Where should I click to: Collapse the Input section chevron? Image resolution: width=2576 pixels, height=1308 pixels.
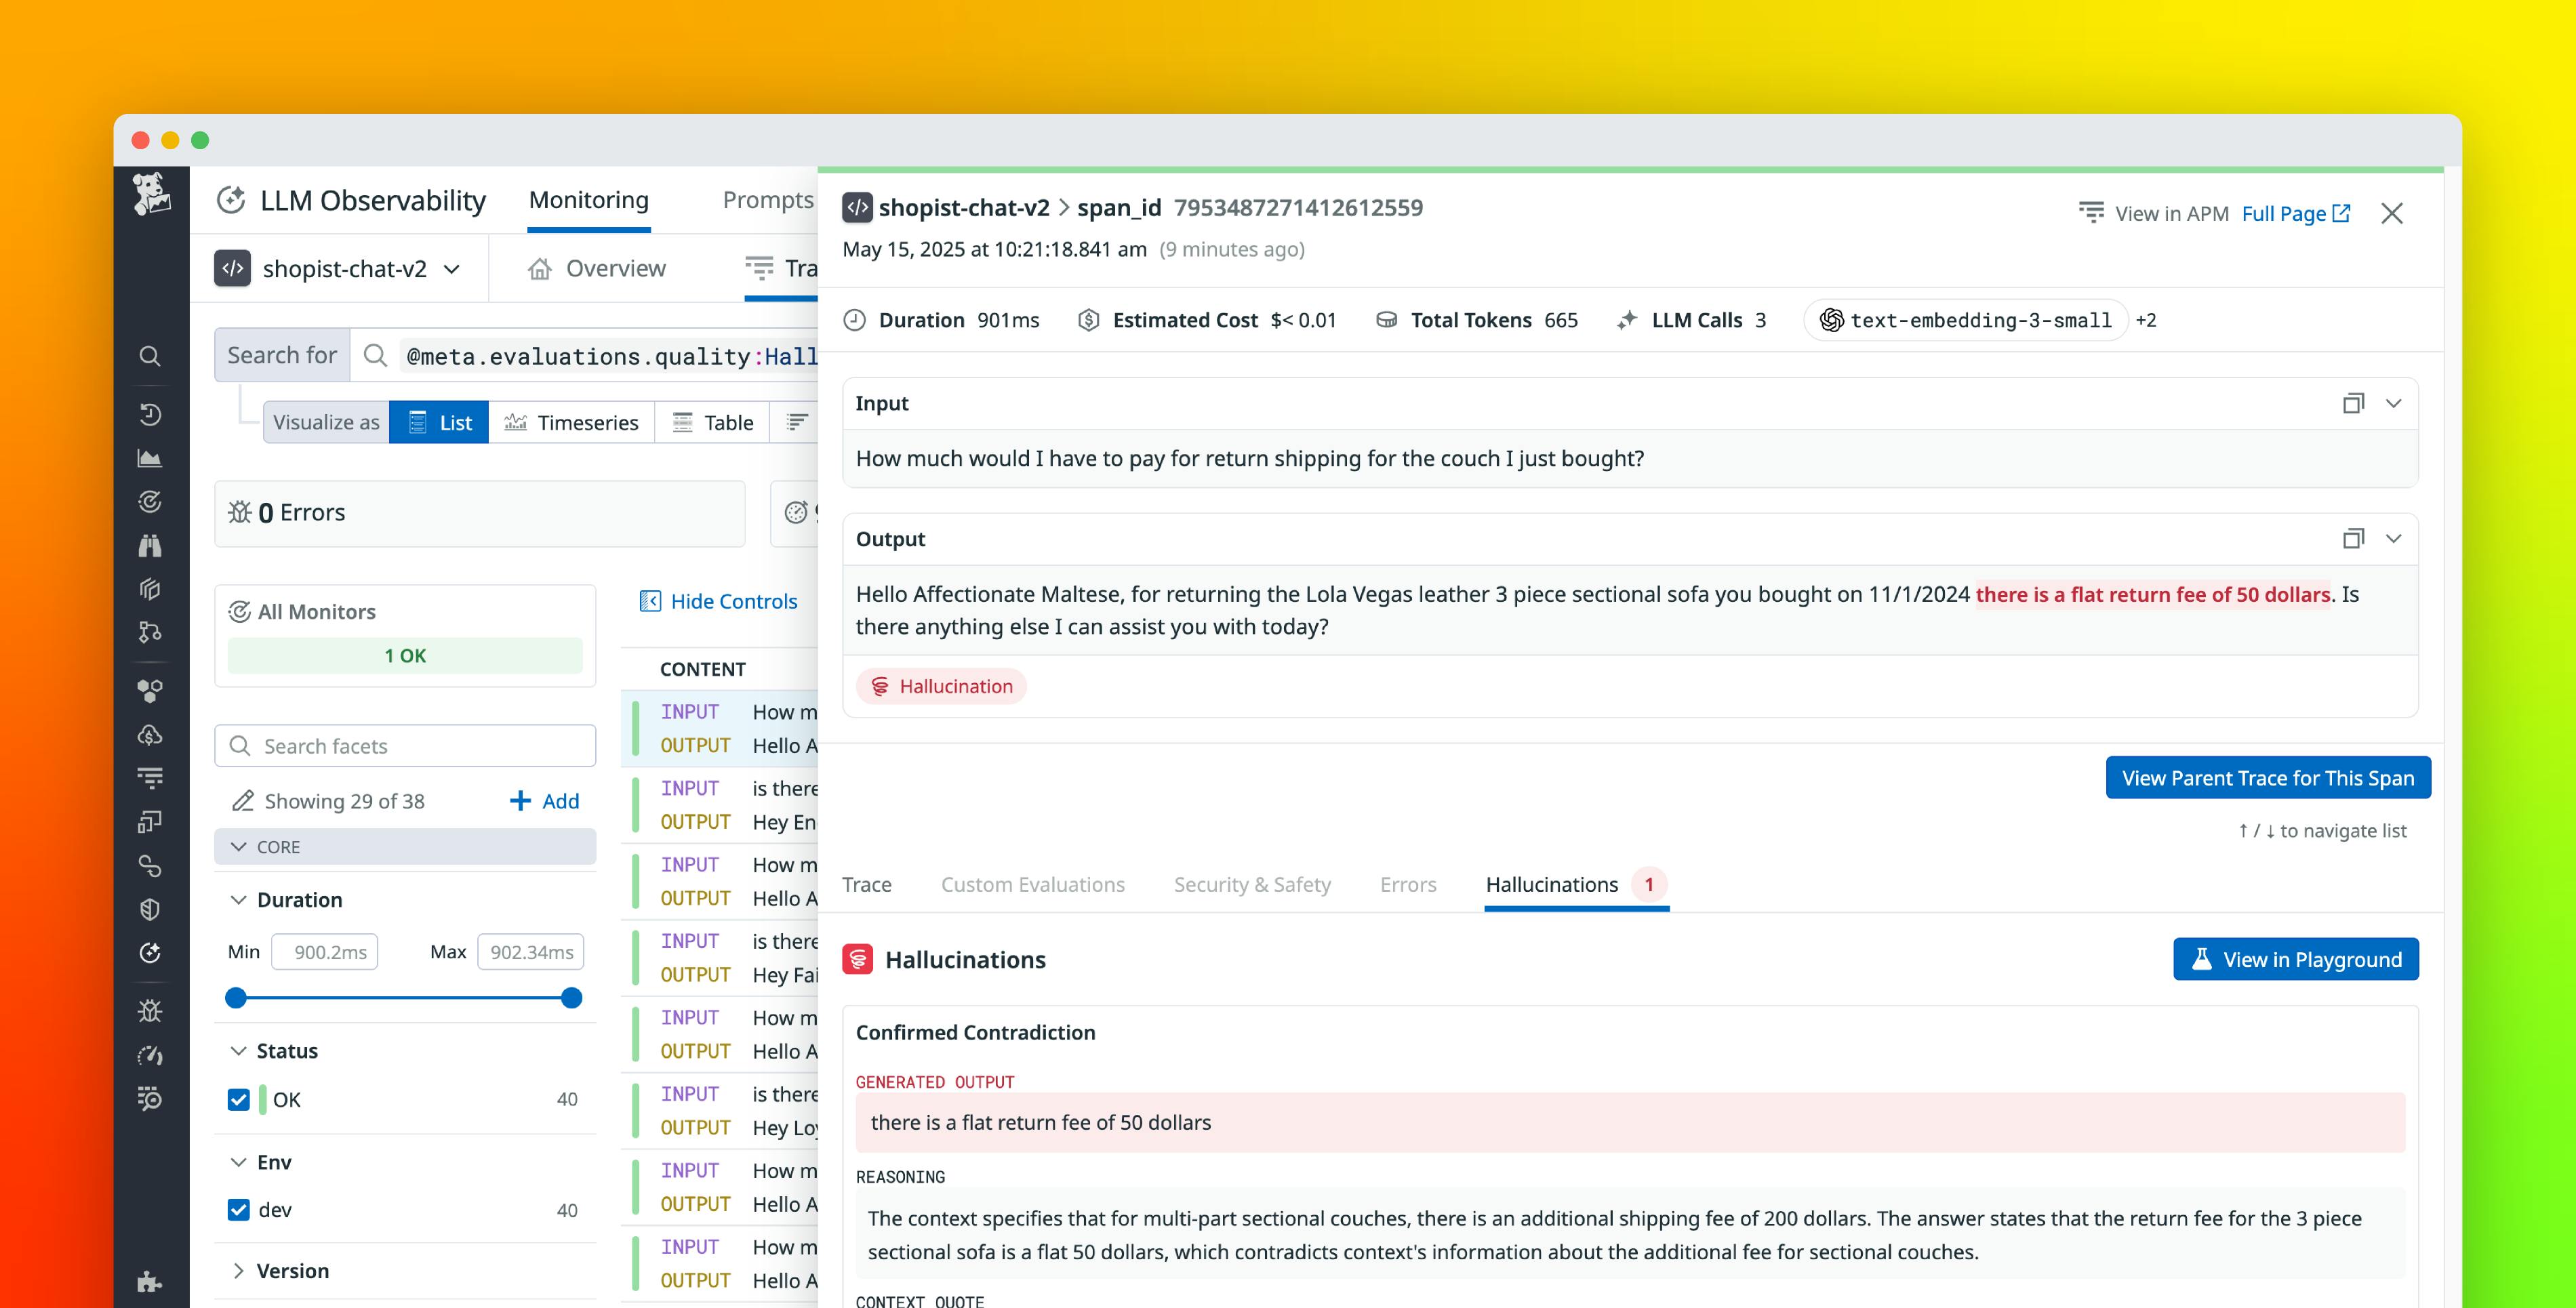point(2393,403)
